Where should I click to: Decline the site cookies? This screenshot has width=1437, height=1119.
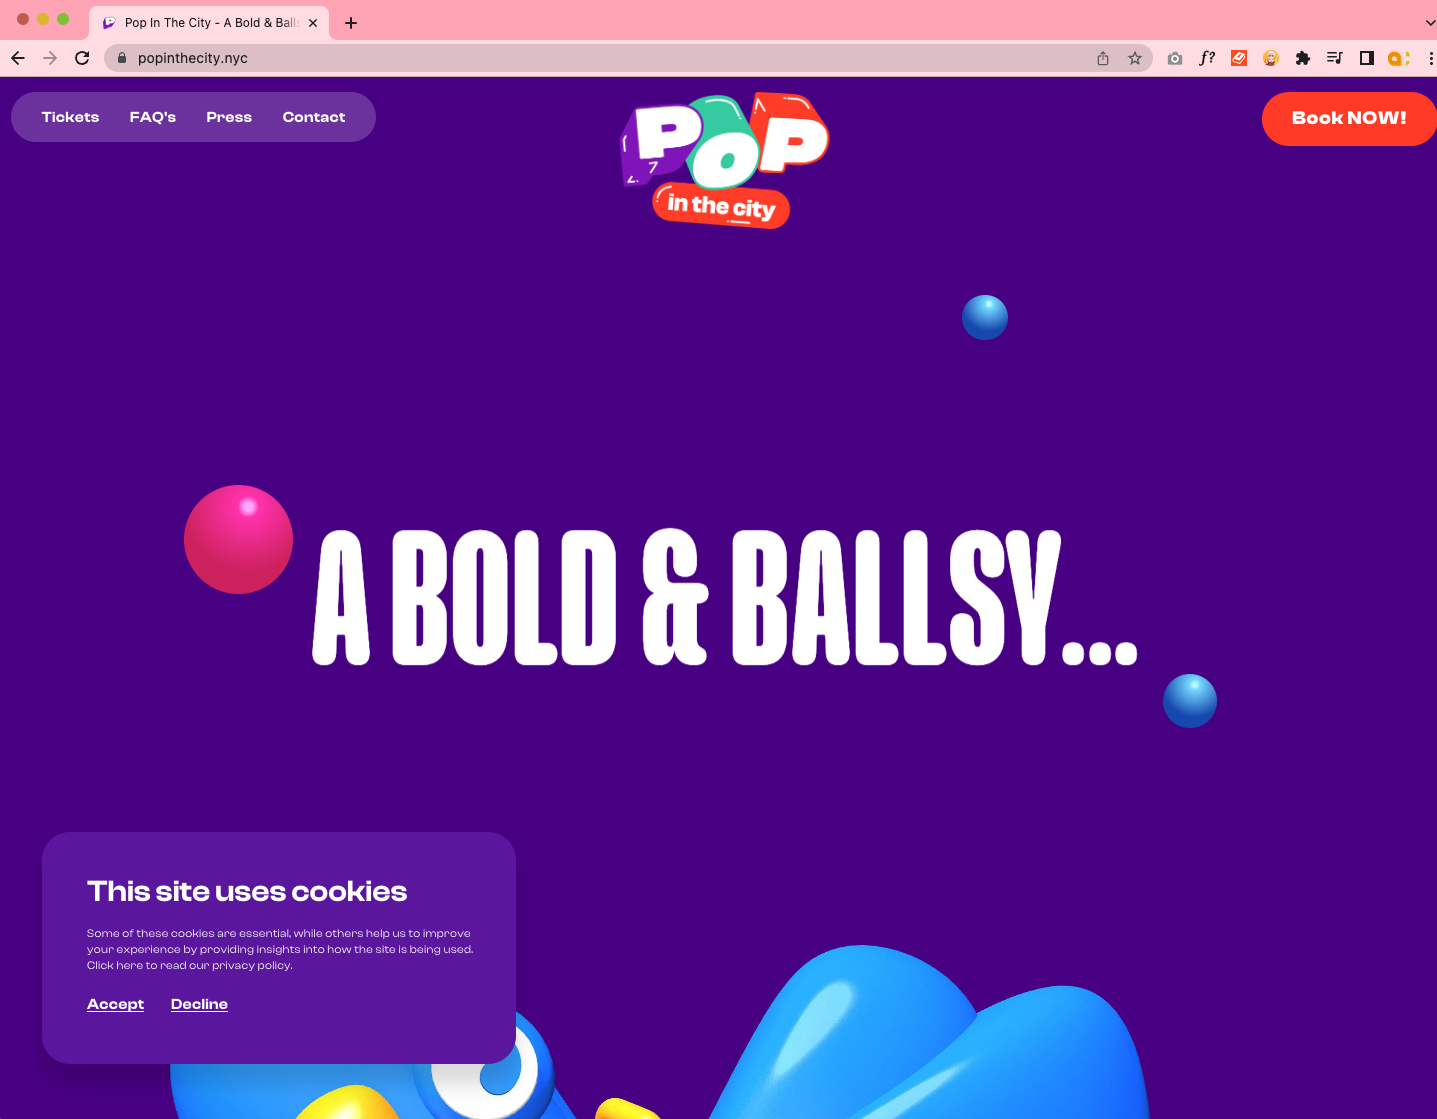click(199, 1004)
